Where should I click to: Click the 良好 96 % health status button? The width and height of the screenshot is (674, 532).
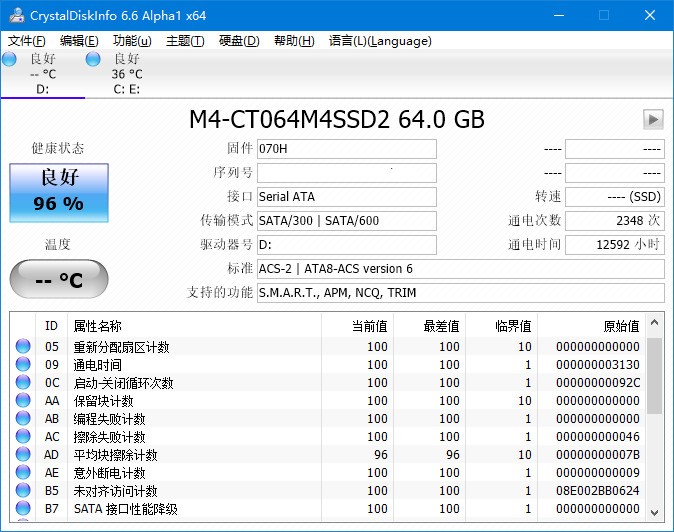pos(59,193)
